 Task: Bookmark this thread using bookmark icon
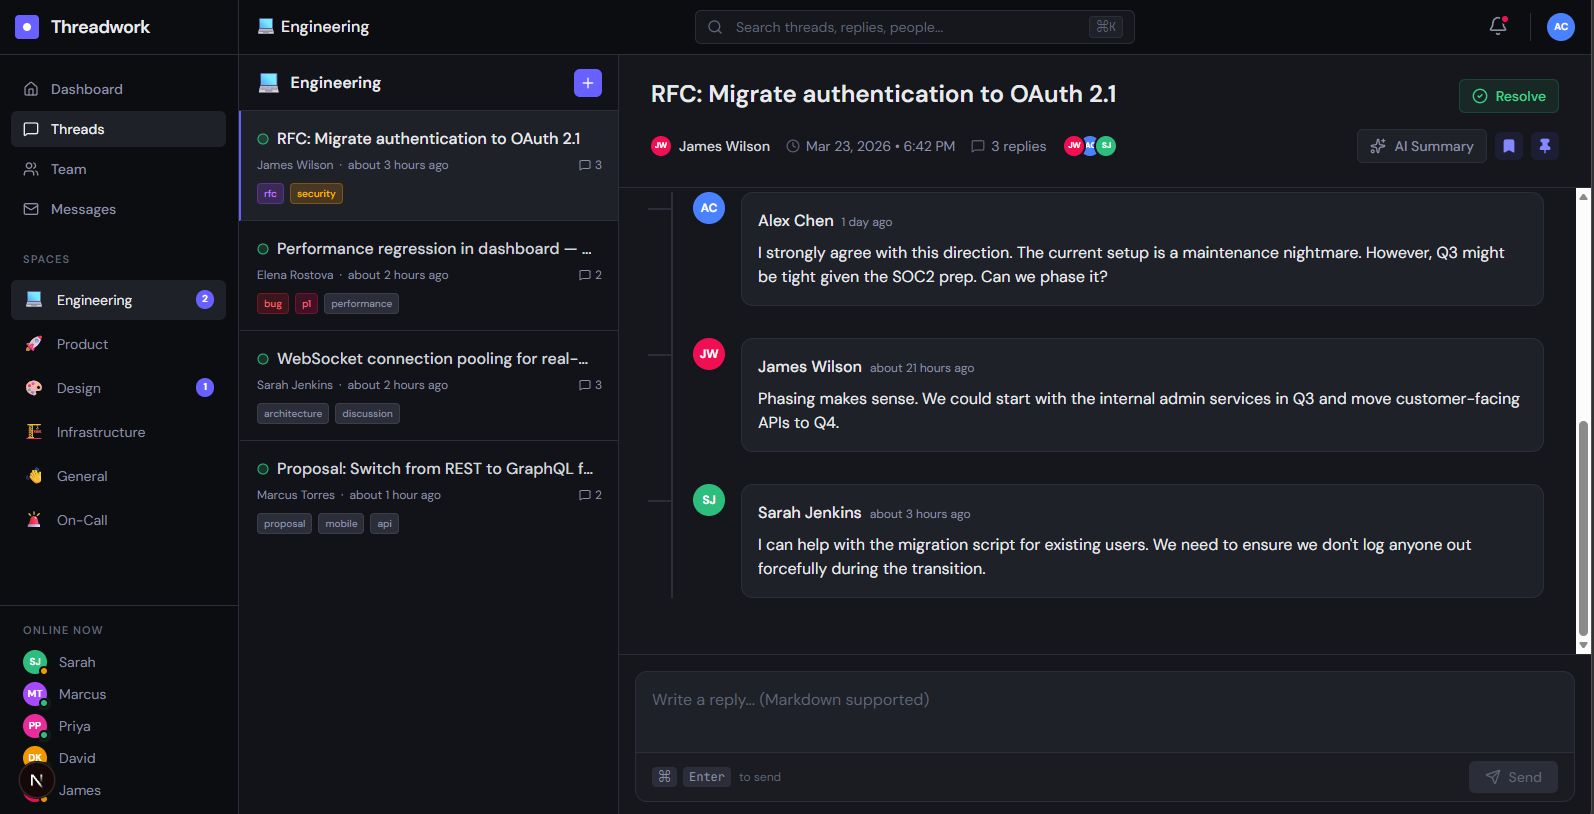pos(1509,146)
